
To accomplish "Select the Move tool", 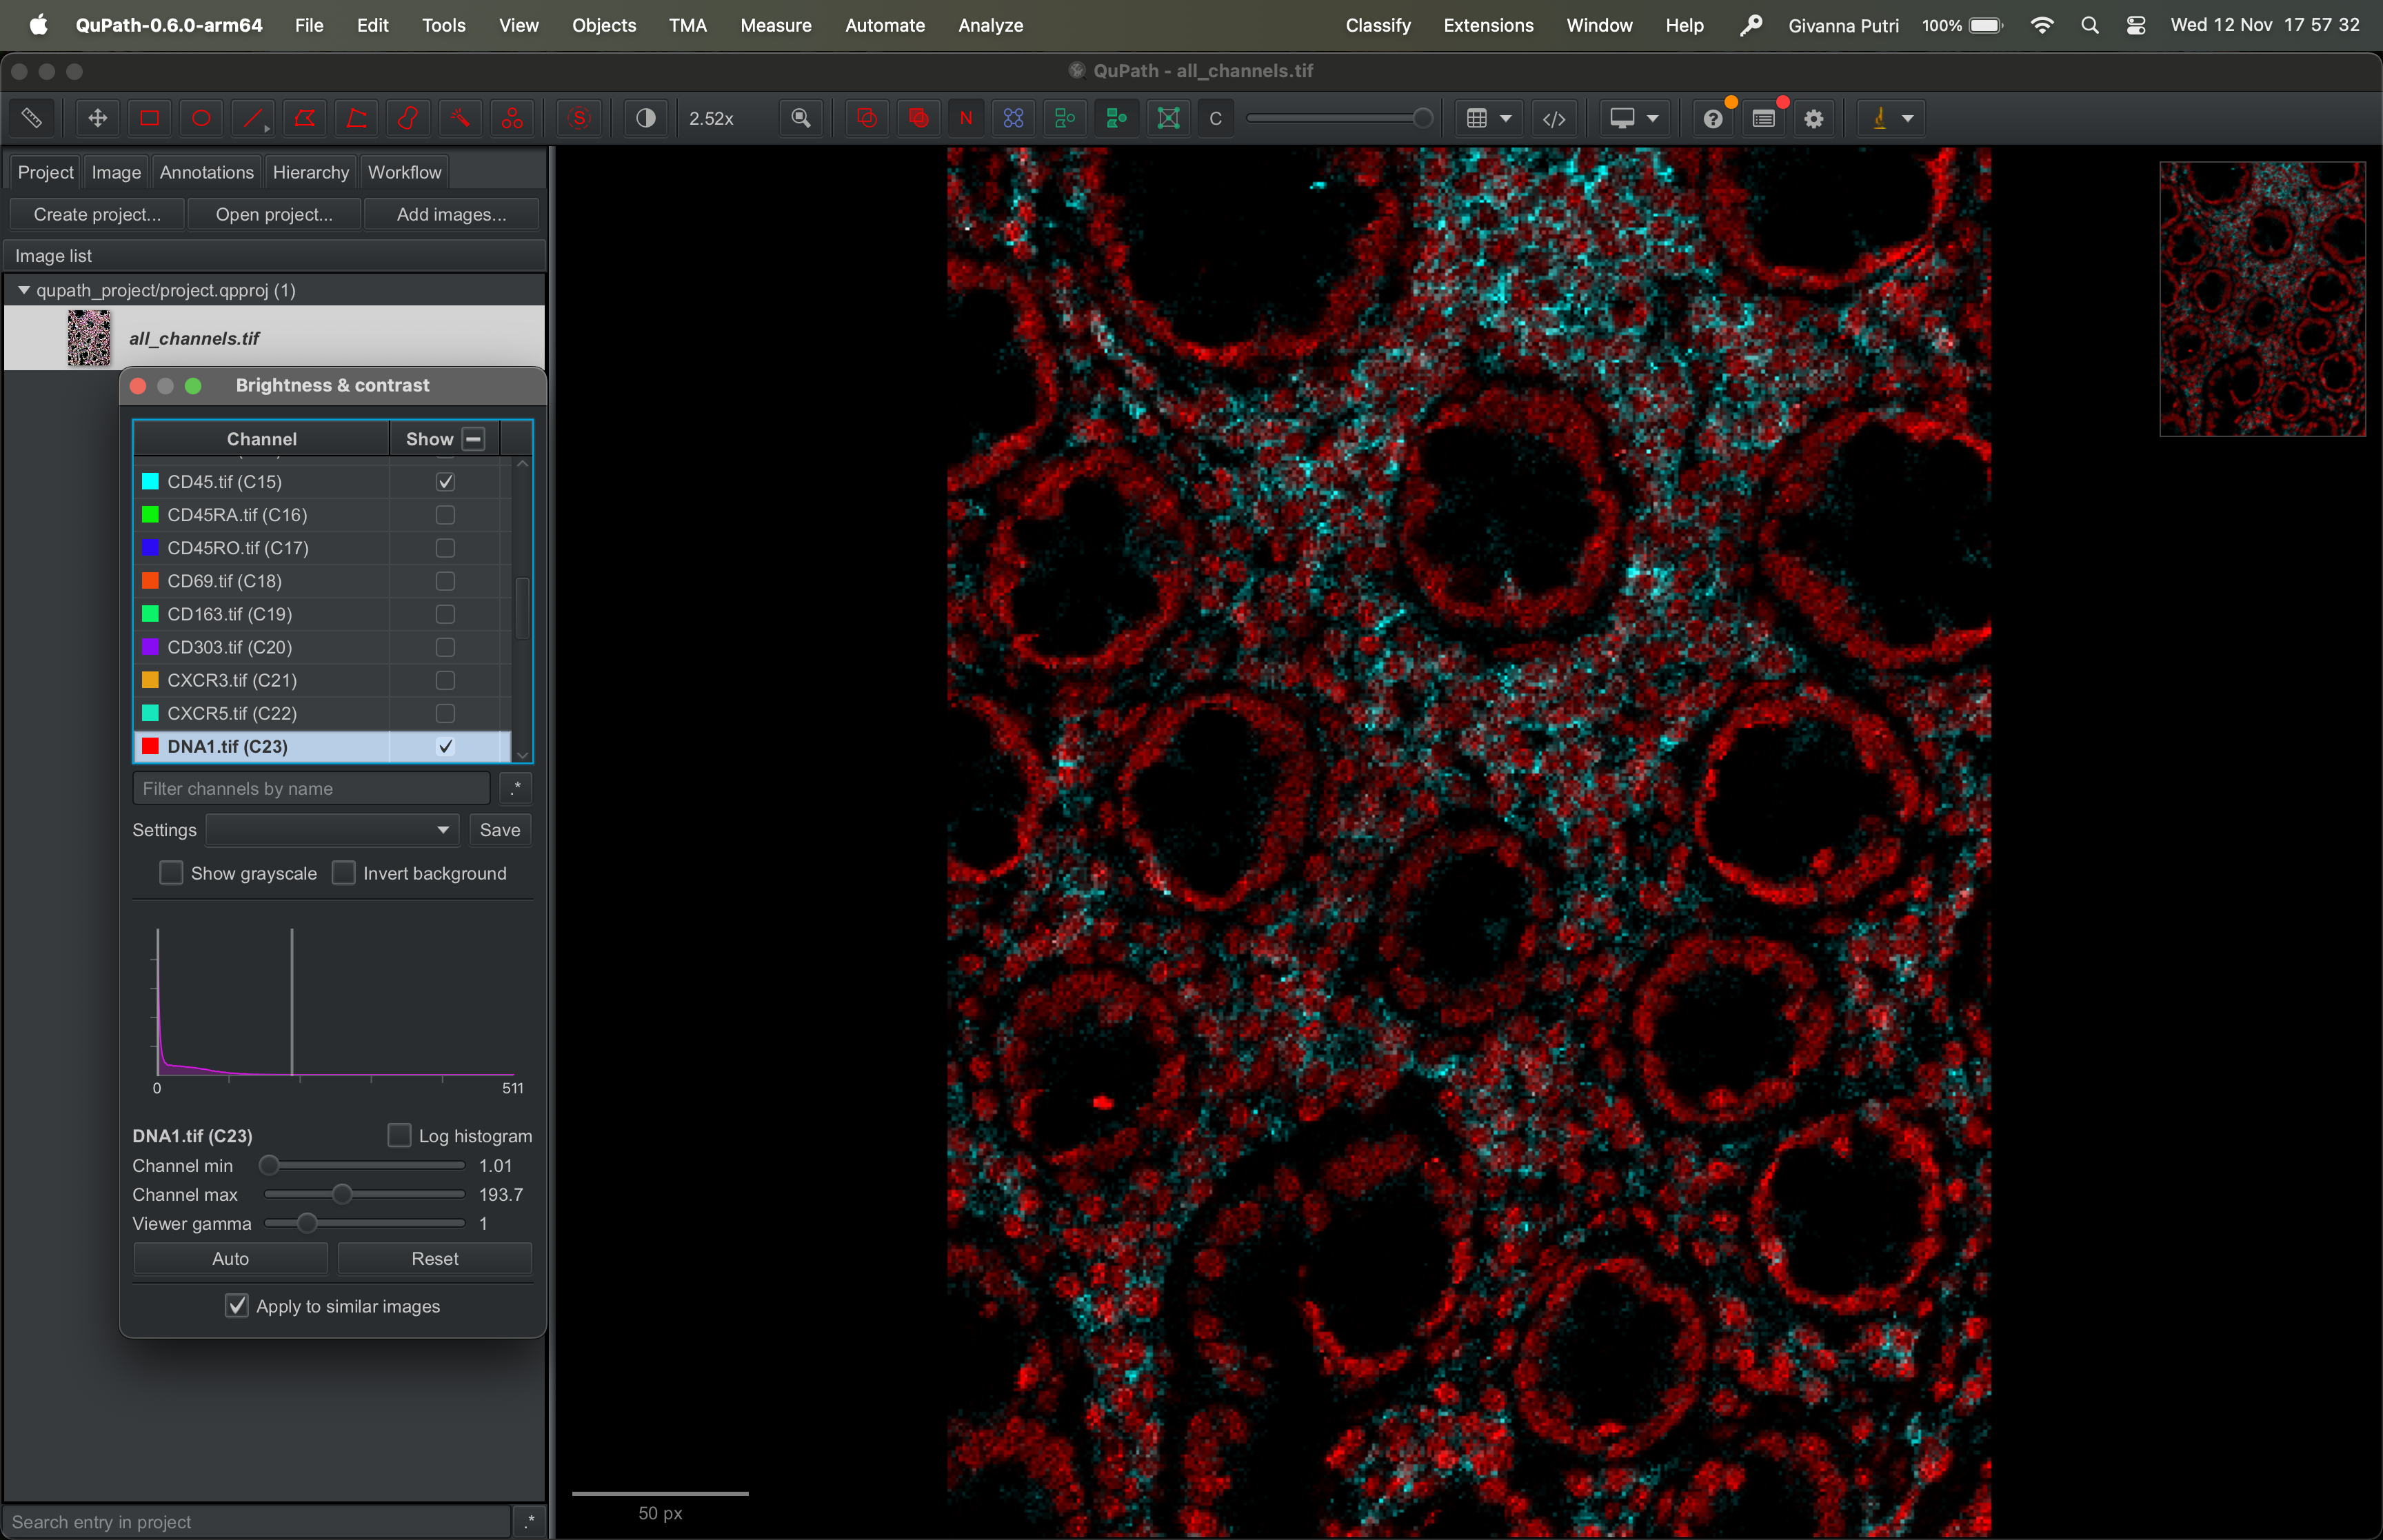I will point(97,118).
